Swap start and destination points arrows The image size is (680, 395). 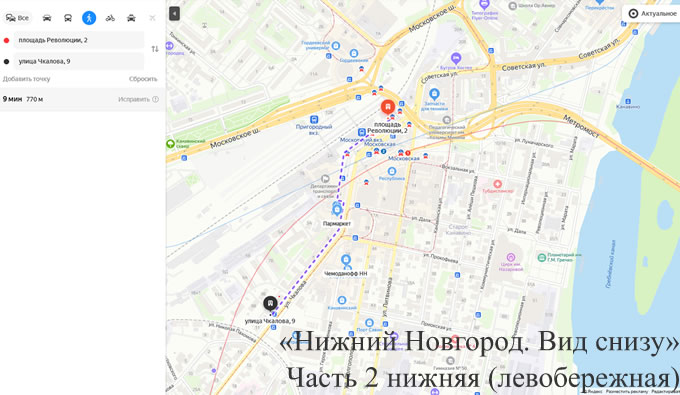coord(155,49)
